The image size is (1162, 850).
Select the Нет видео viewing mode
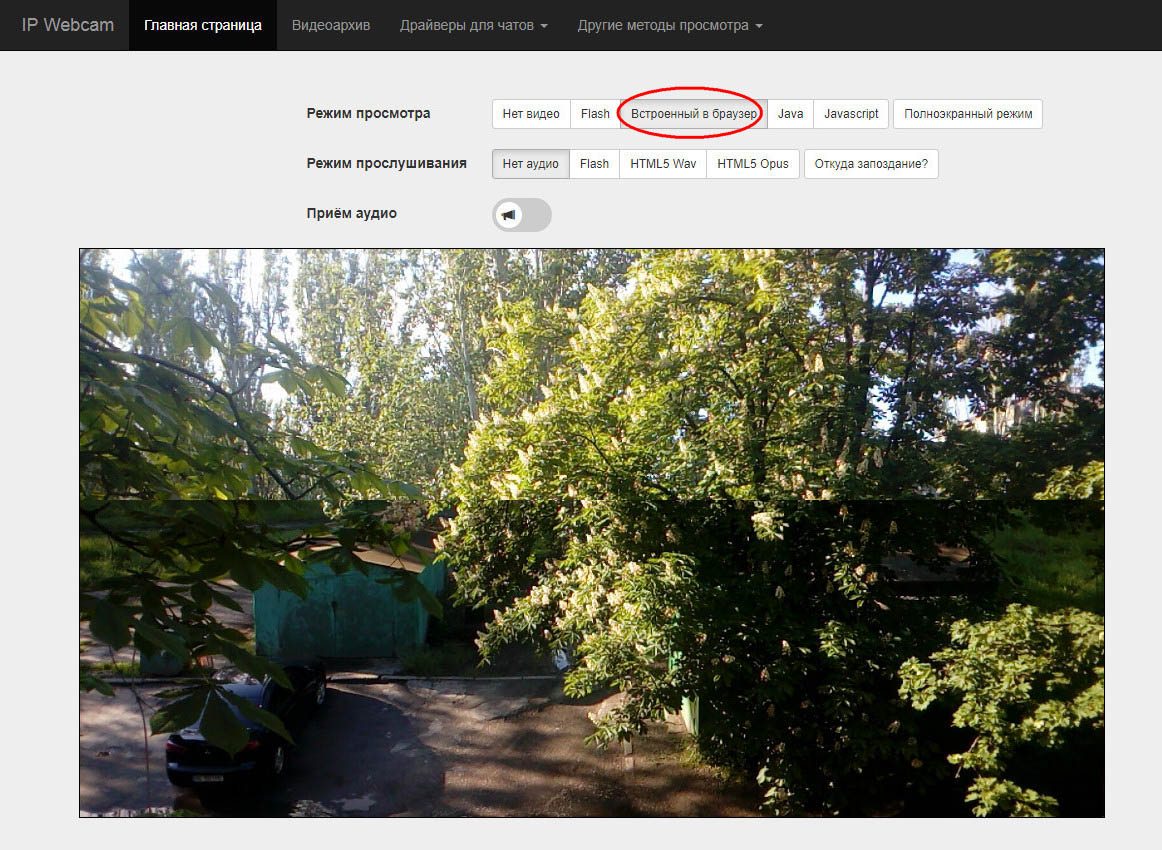tap(531, 114)
